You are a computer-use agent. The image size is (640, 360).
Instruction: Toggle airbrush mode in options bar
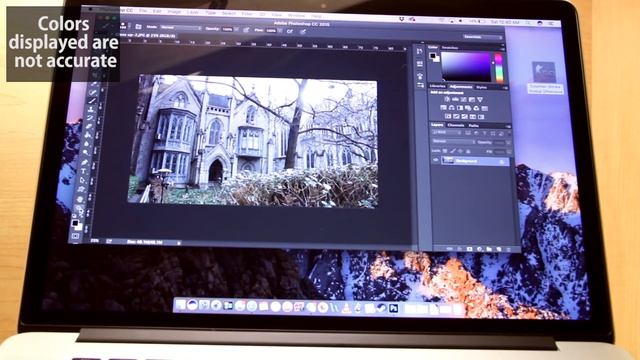290,31
